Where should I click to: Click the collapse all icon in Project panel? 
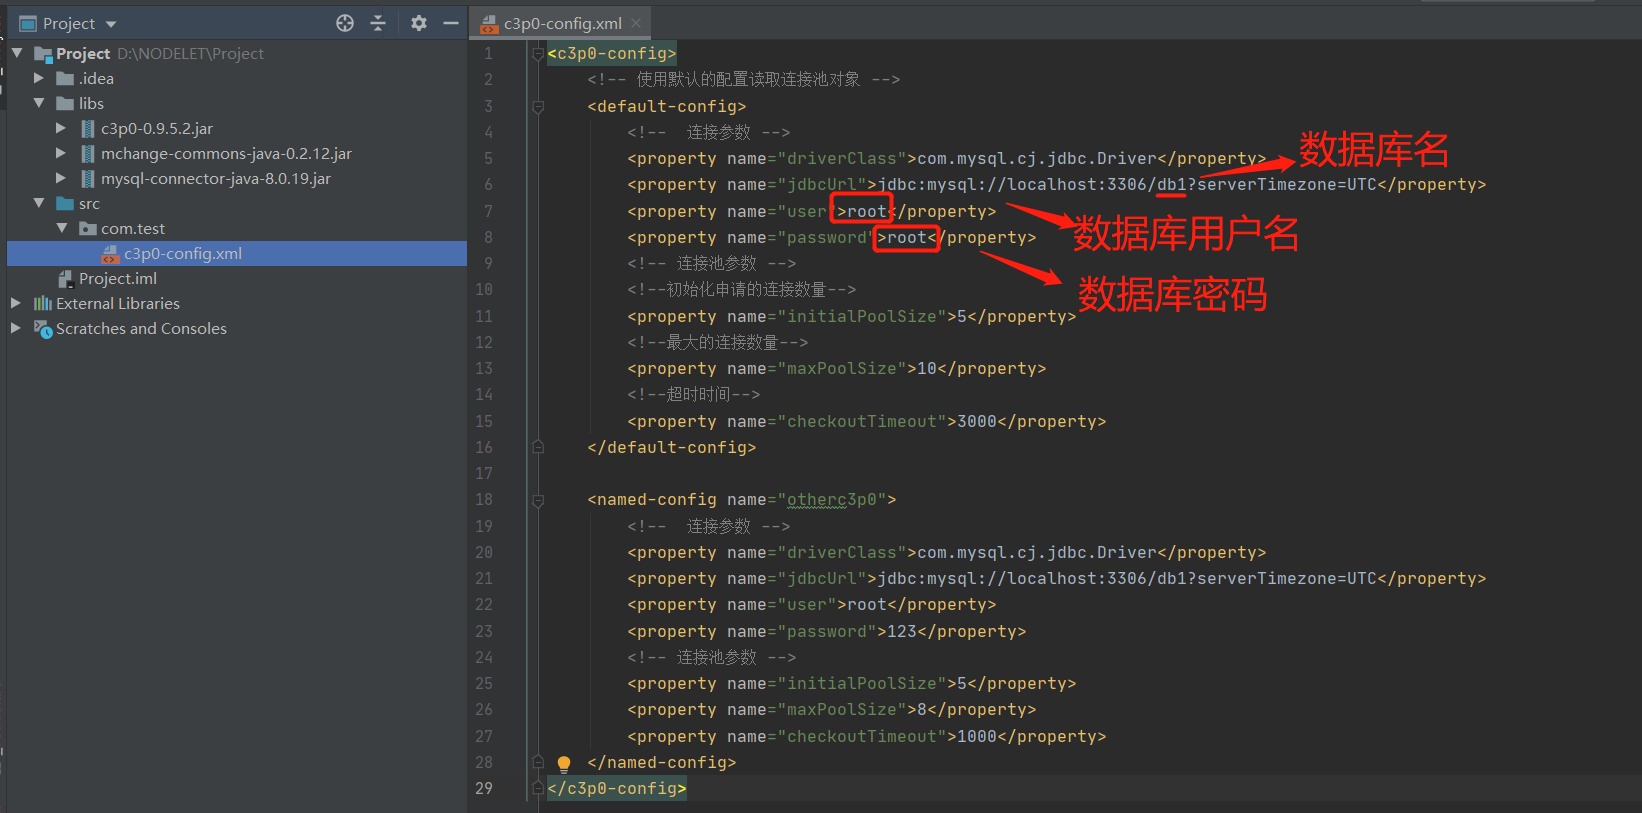pyautogui.click(x=378, y=23)
